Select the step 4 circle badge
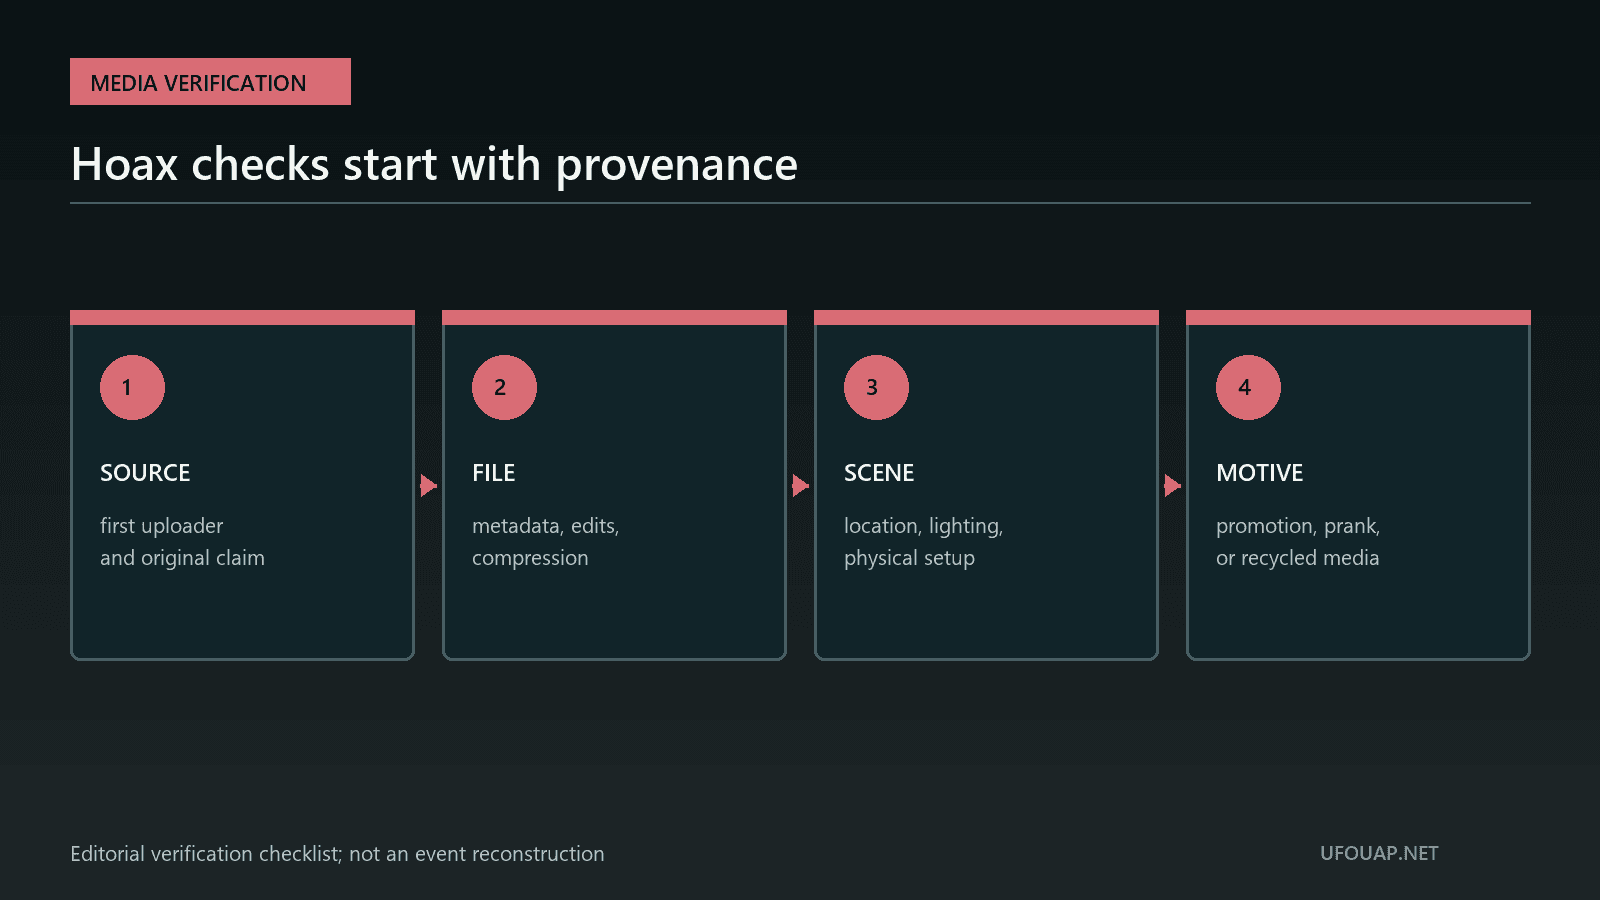 click(1248, 387)
